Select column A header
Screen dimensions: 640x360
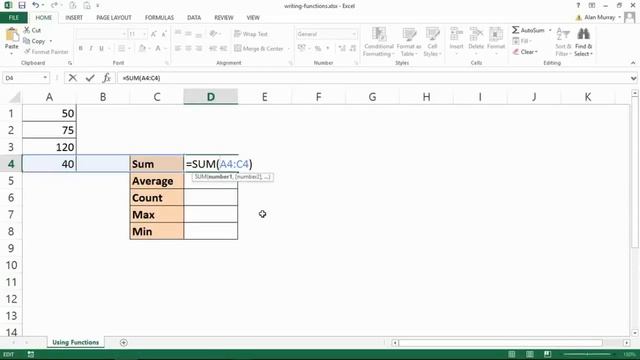[49, 97]
